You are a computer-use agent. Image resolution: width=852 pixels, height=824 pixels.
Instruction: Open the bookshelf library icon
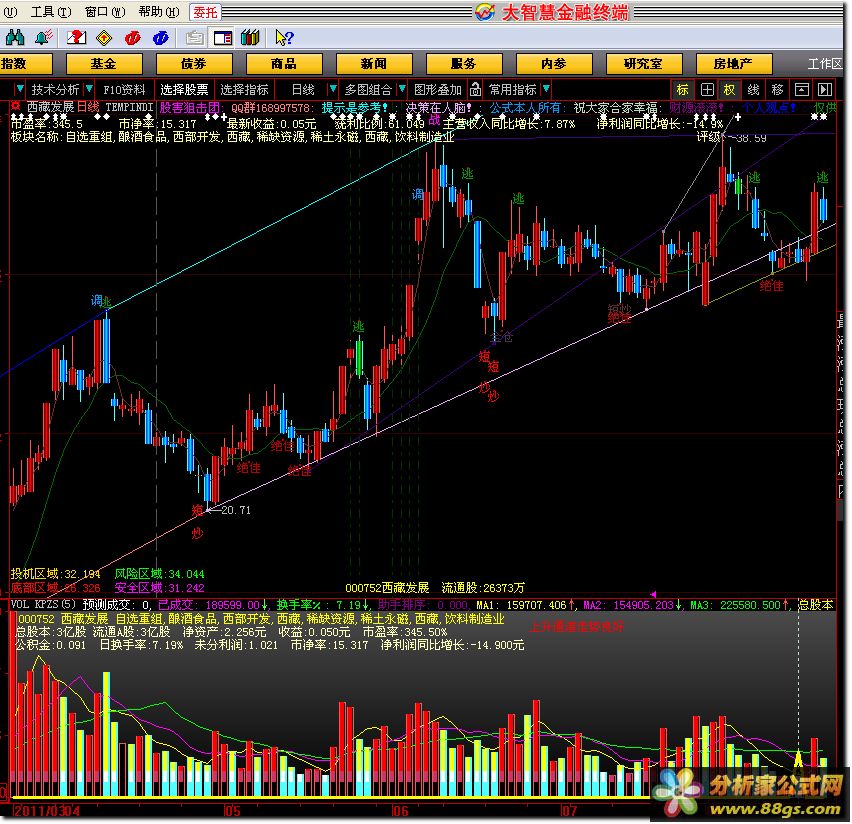pos(250,38)
